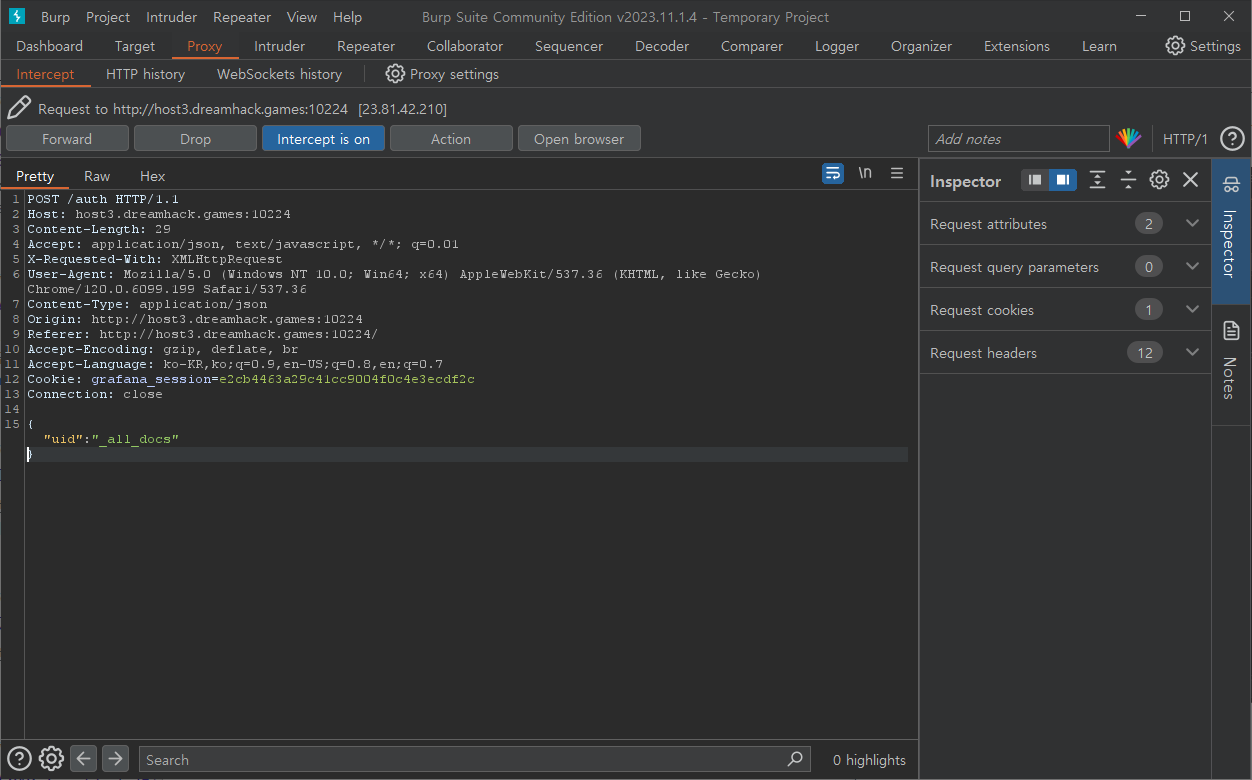Screen dimensions: 1252x780
Task: Switch Inspector to side-by-side layout
Action: click(1062, 180)
